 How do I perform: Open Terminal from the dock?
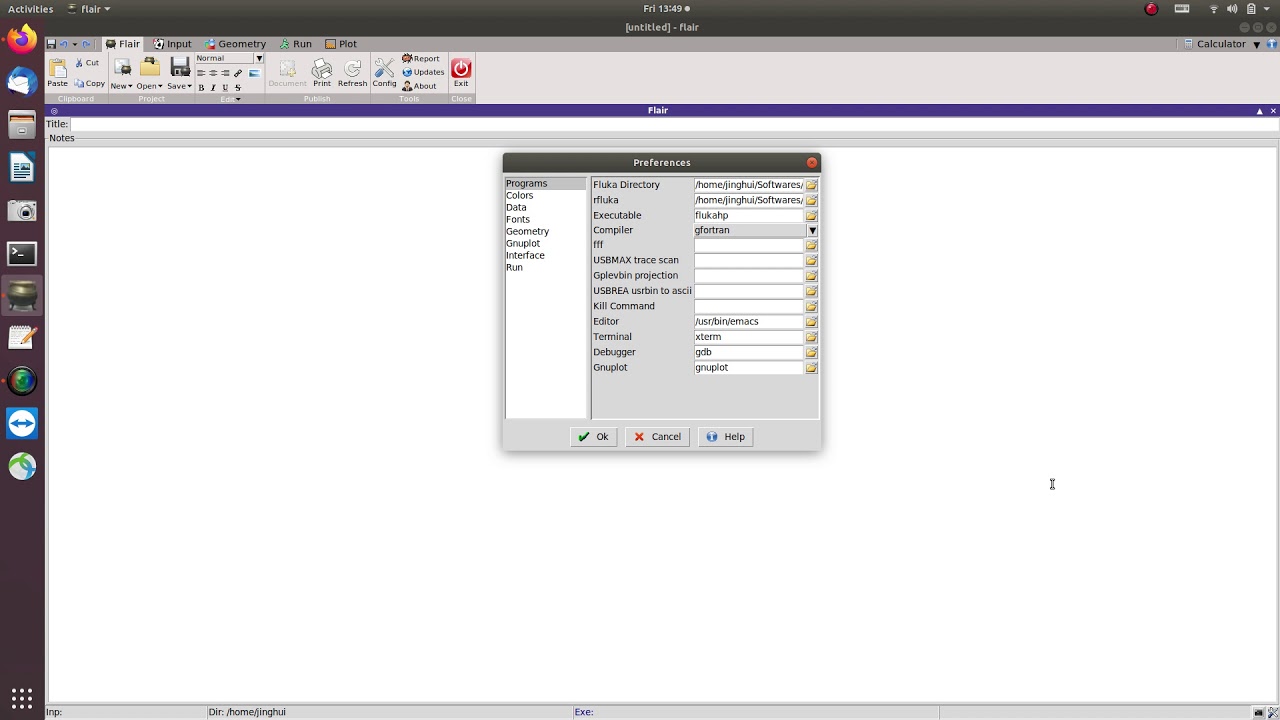(x=22, y=254)
